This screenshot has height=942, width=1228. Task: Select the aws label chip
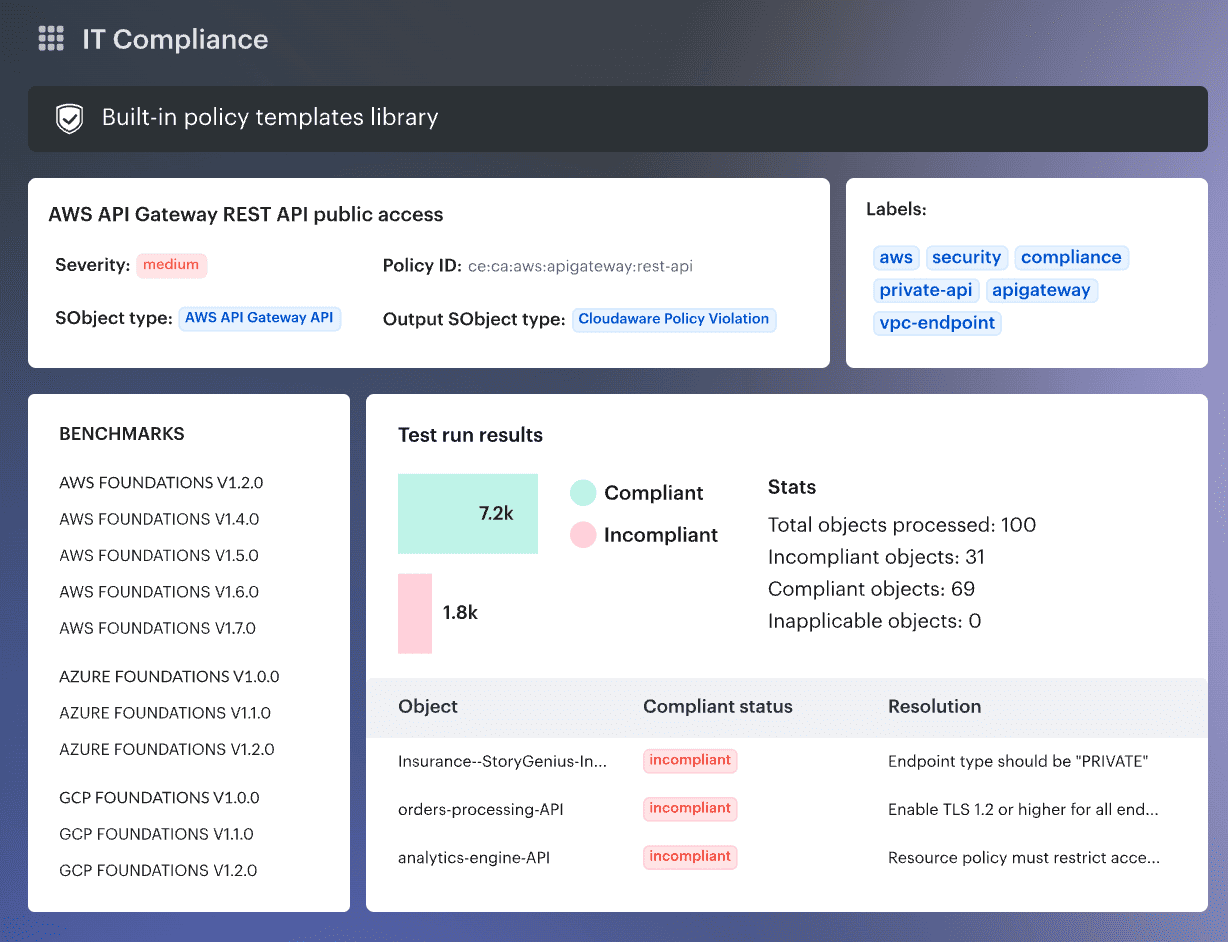(x=896, y=257)
